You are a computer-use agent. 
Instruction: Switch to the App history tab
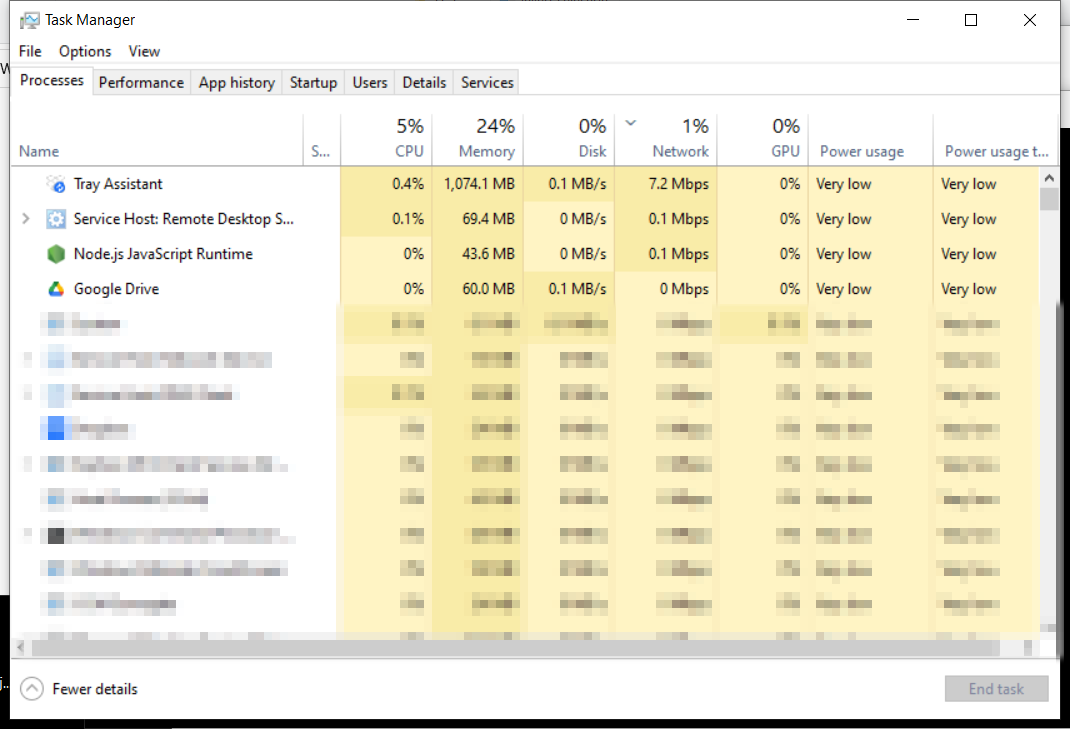click(x=237, y=83)
